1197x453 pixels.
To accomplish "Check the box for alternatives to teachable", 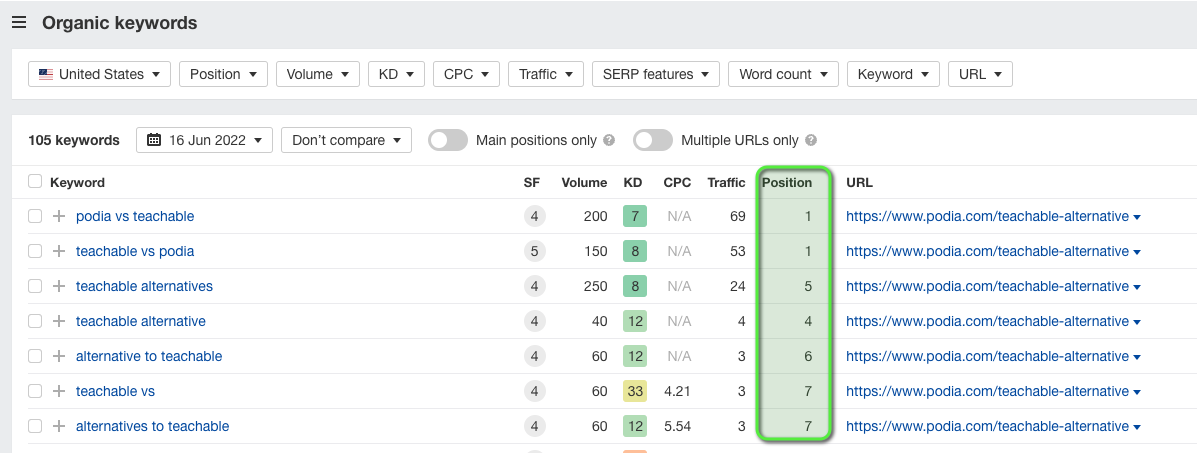I will 34,426.
